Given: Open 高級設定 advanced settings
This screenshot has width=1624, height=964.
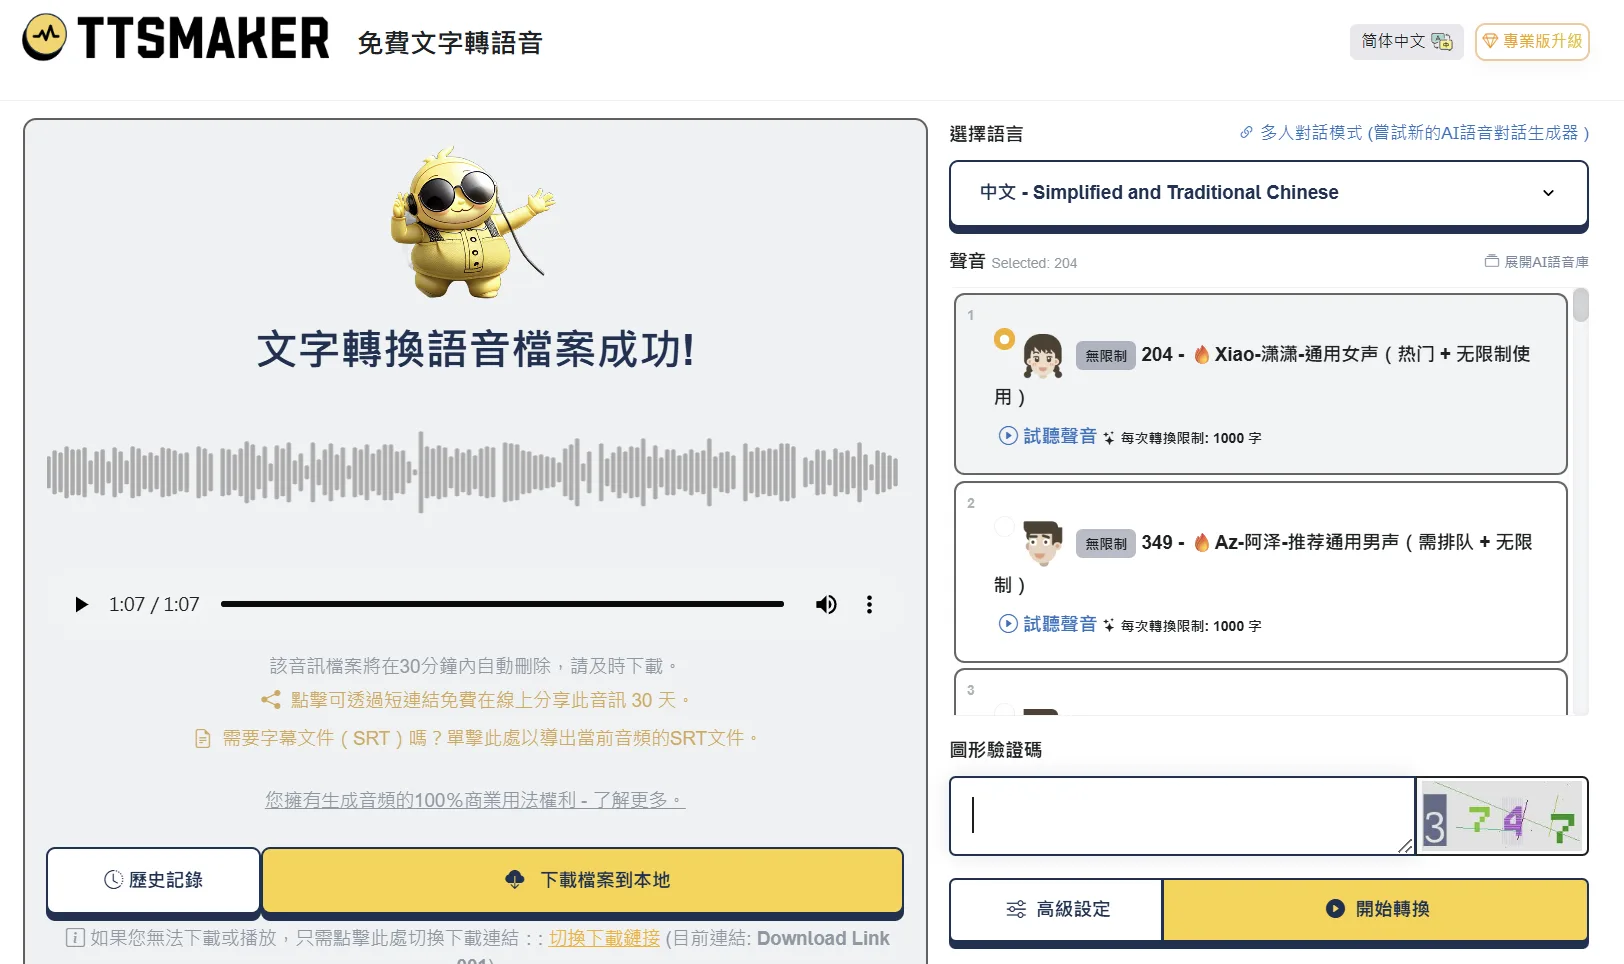Looking at the screenshot, I should 1057,909.
